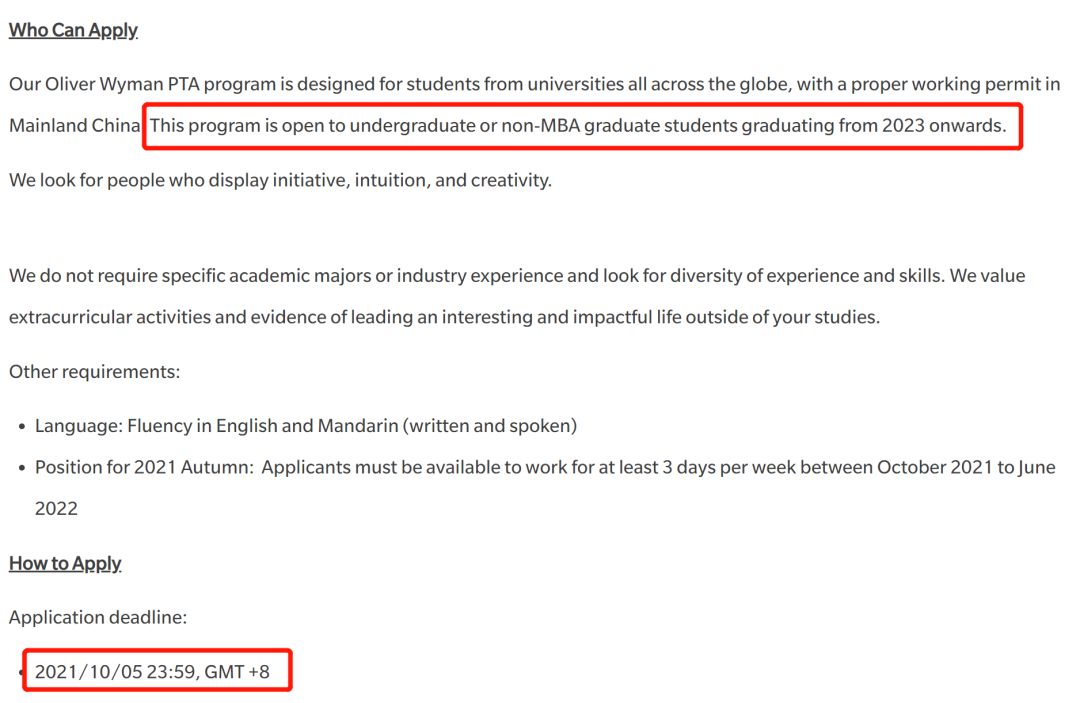Click the "Other requirements:" label
The image size is (1080, 703).
pos(94,371)
